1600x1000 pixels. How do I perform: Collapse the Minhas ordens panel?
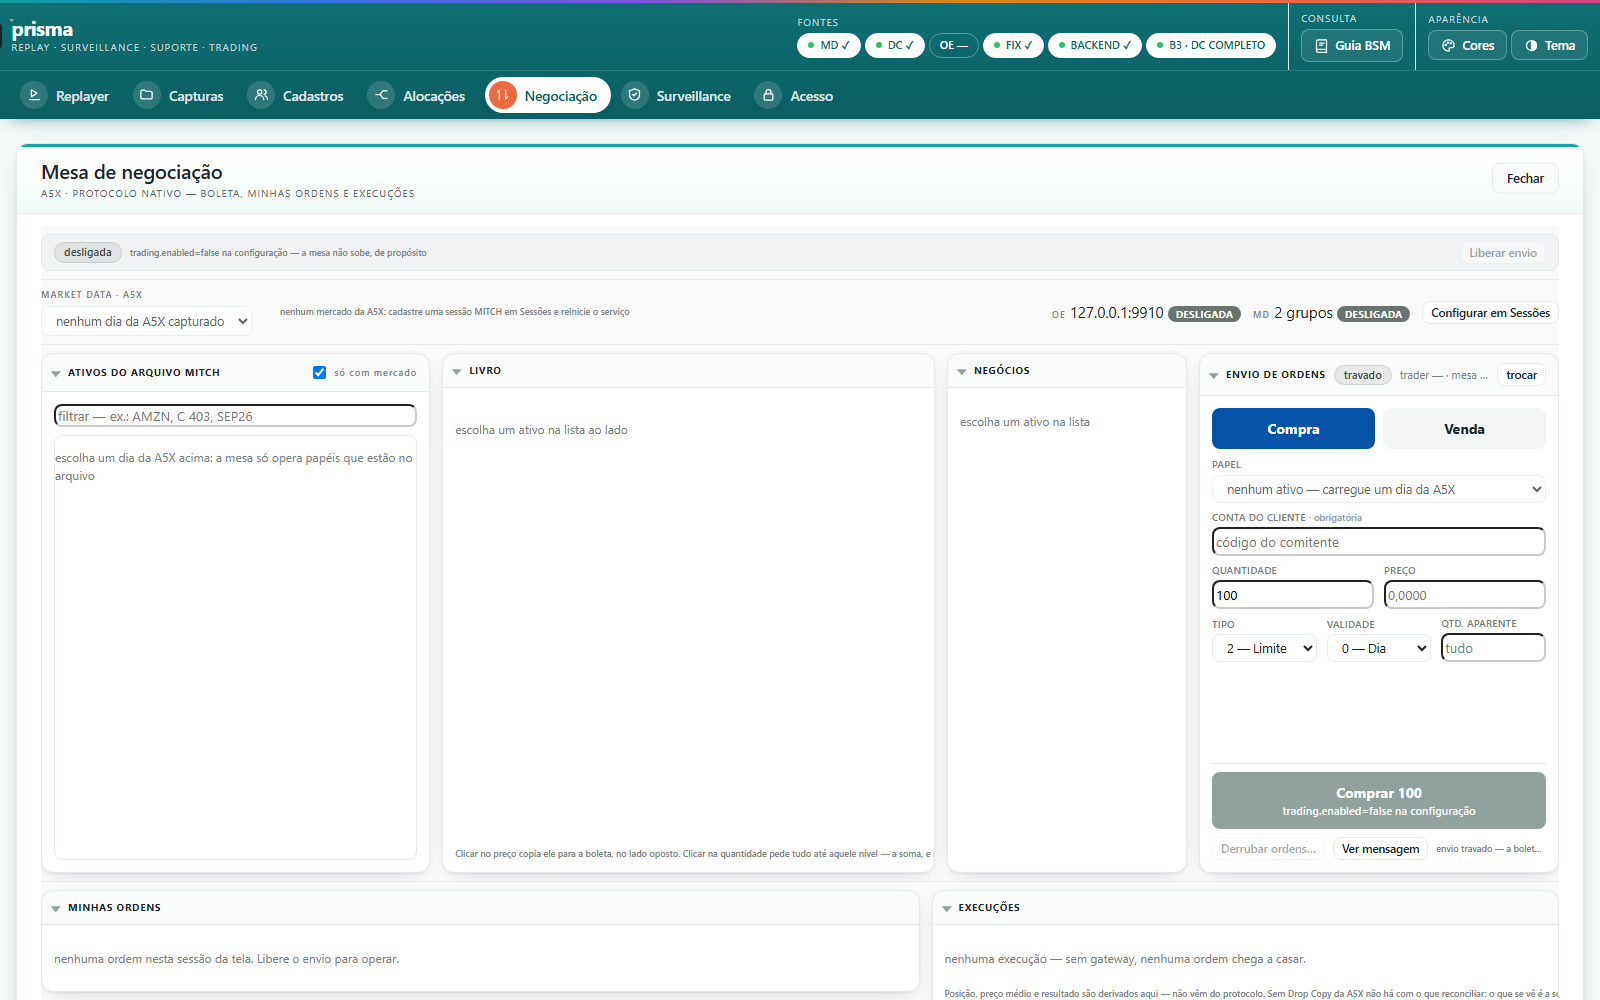(x=56, y=908)
